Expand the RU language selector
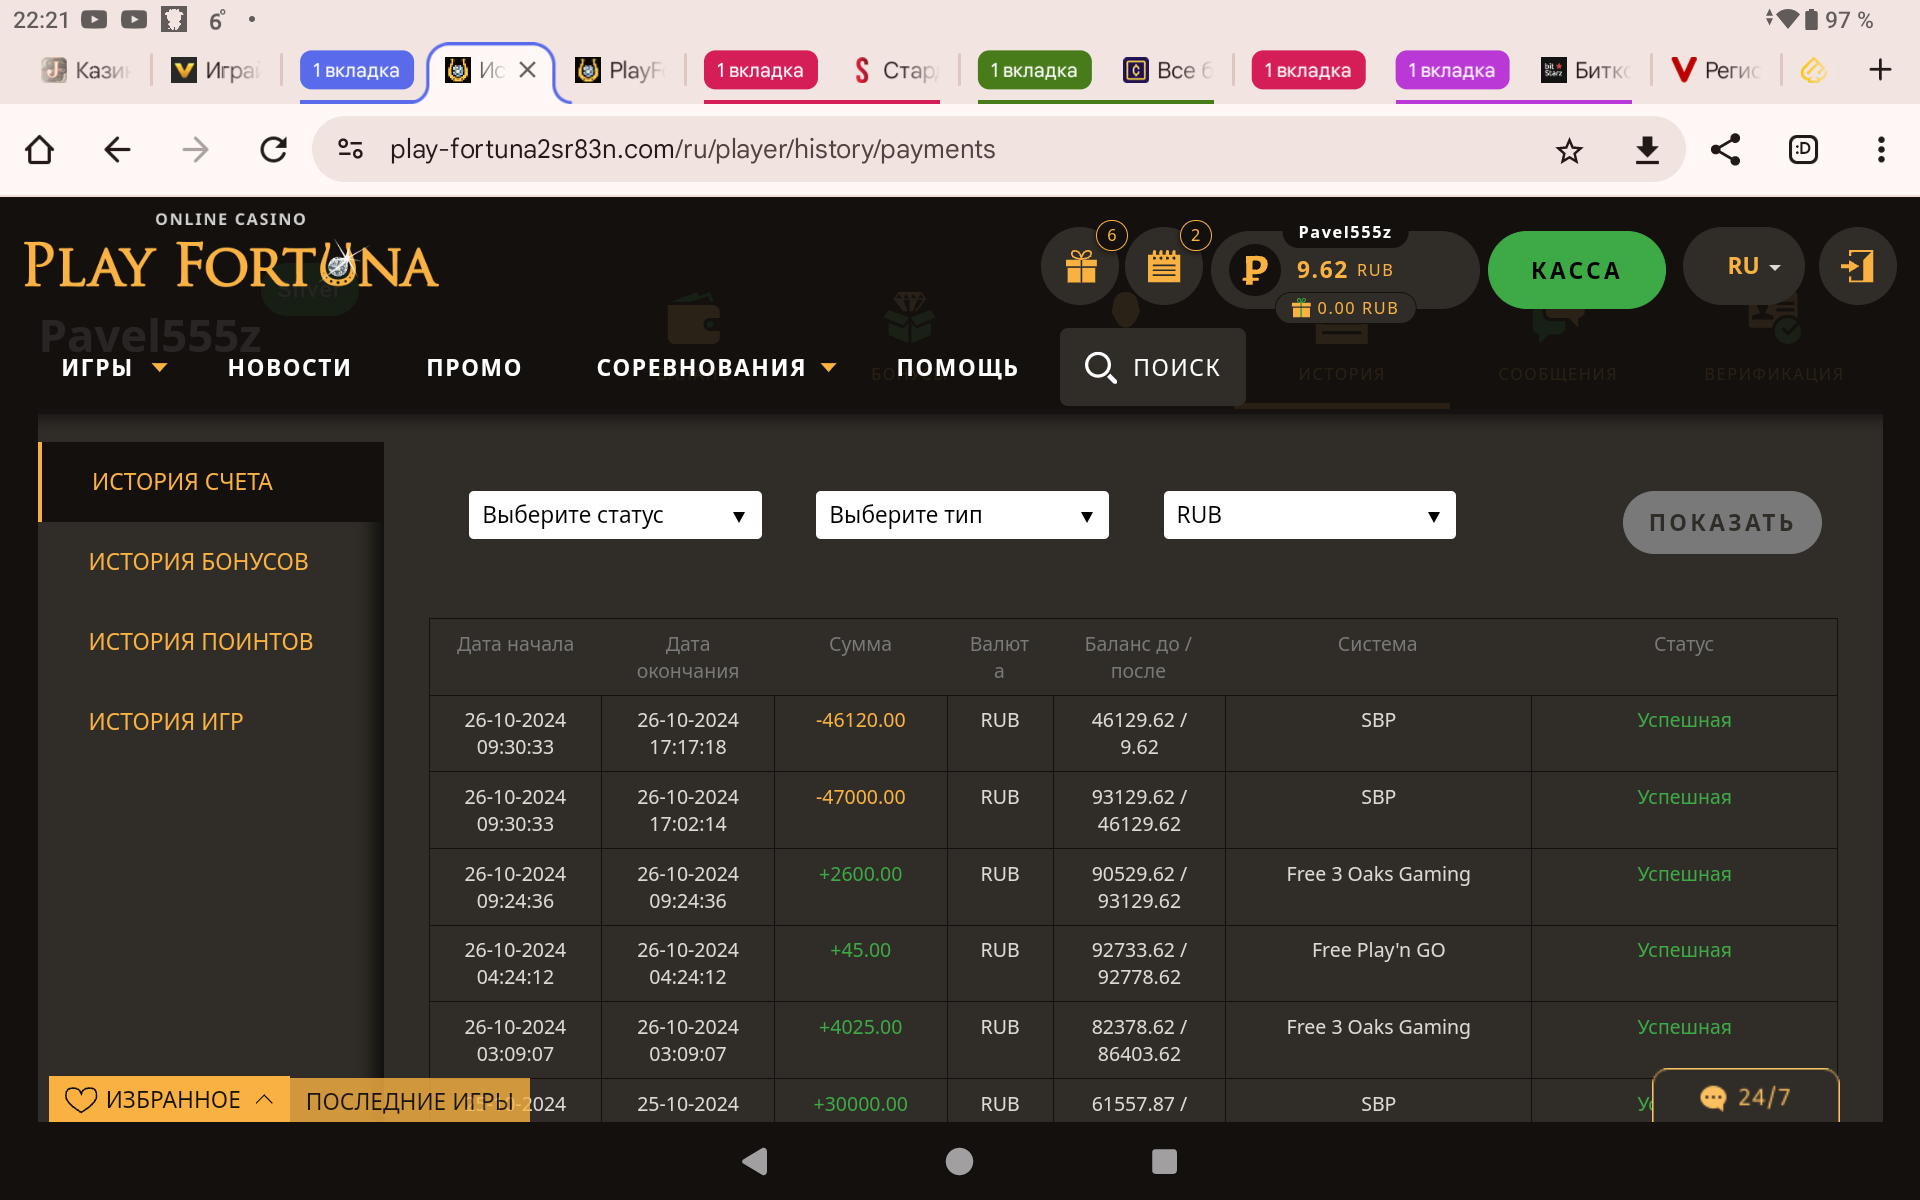Screen dimensions: 1920x1200 point(1753,267)
